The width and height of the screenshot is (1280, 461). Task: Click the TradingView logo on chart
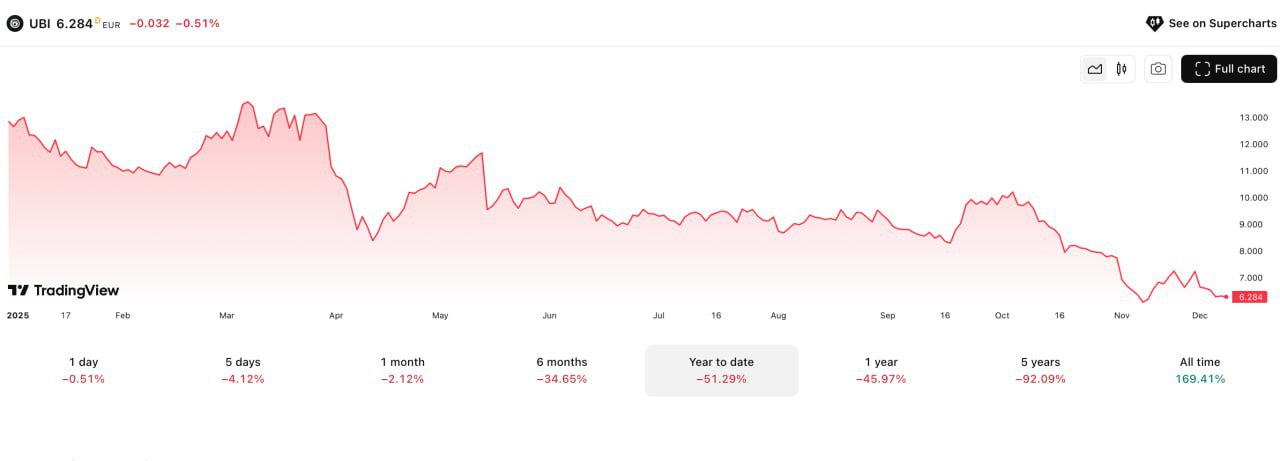pos(63,290)
